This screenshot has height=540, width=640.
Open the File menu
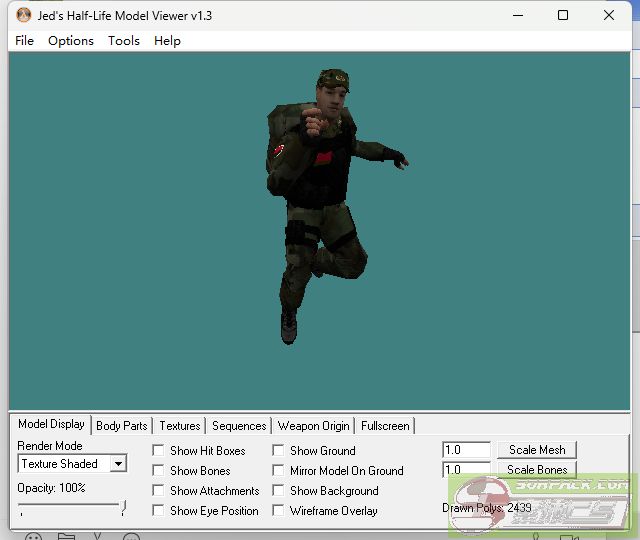[x=25, y=41]
